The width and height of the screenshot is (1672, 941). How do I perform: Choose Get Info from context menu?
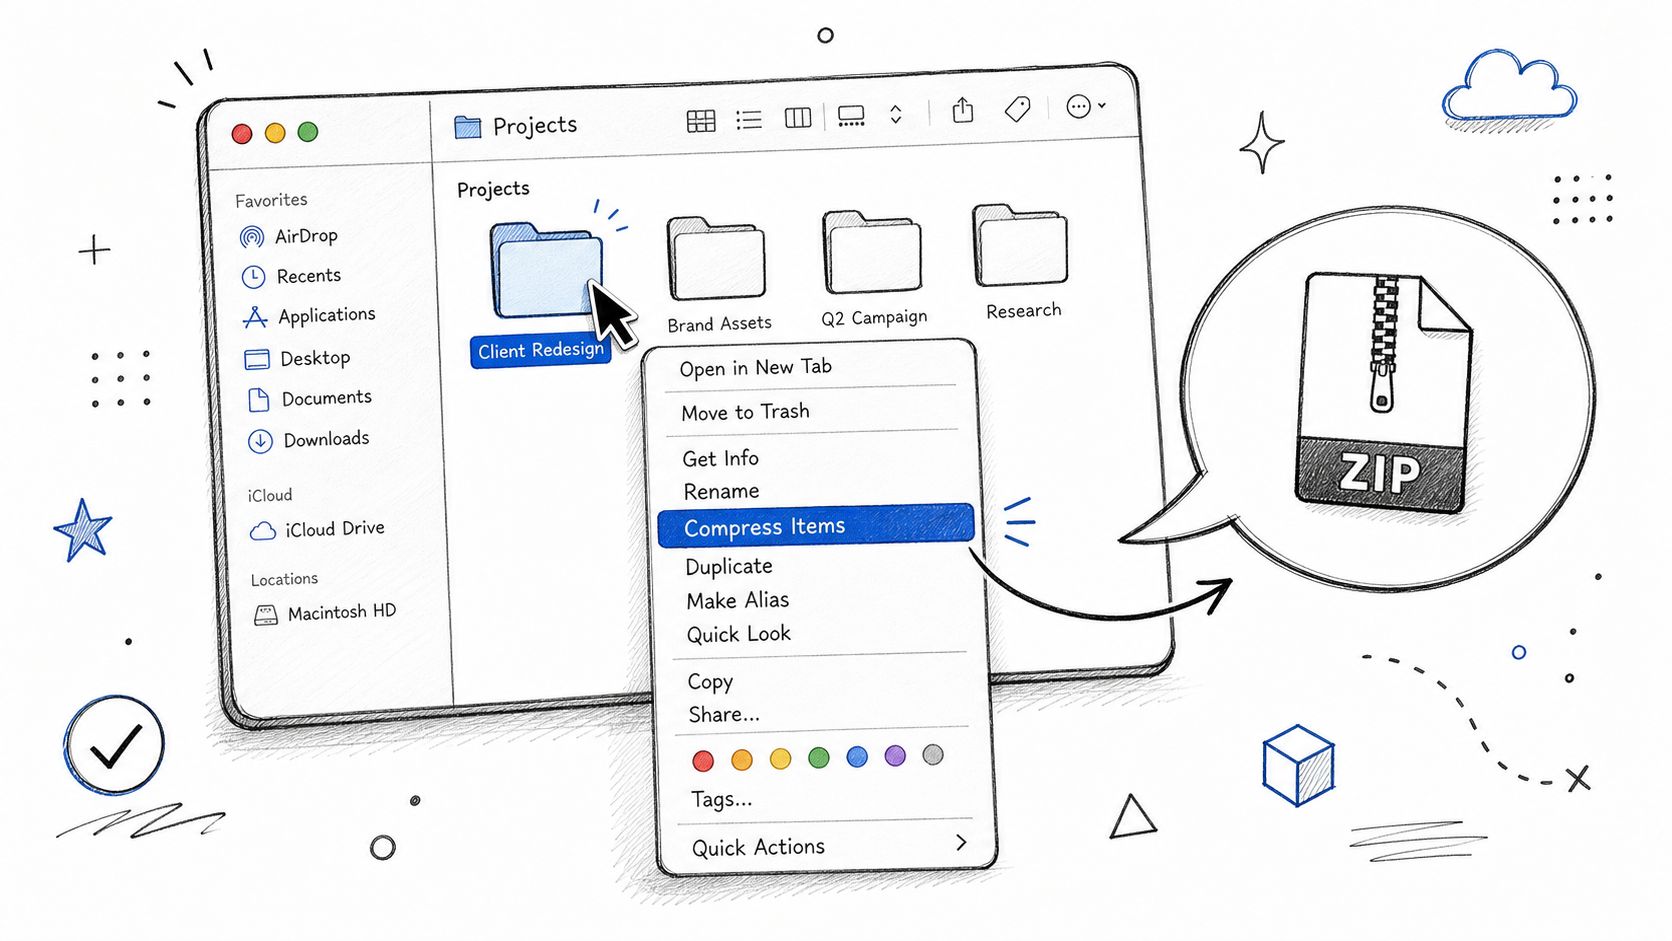[720, 458]
